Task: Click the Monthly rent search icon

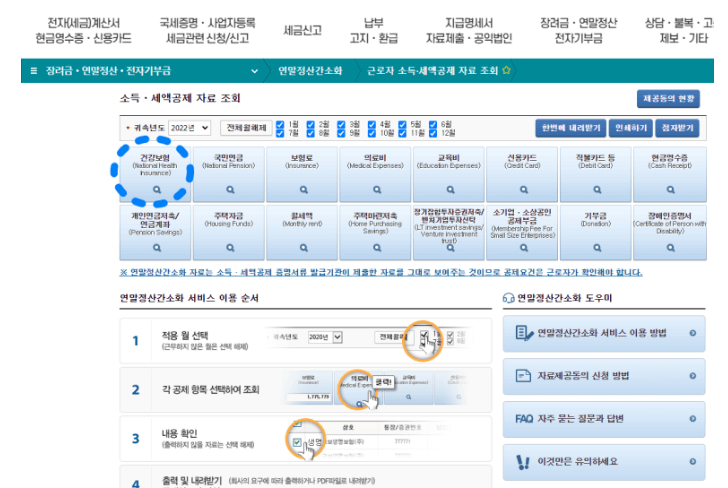Action: 304,248
